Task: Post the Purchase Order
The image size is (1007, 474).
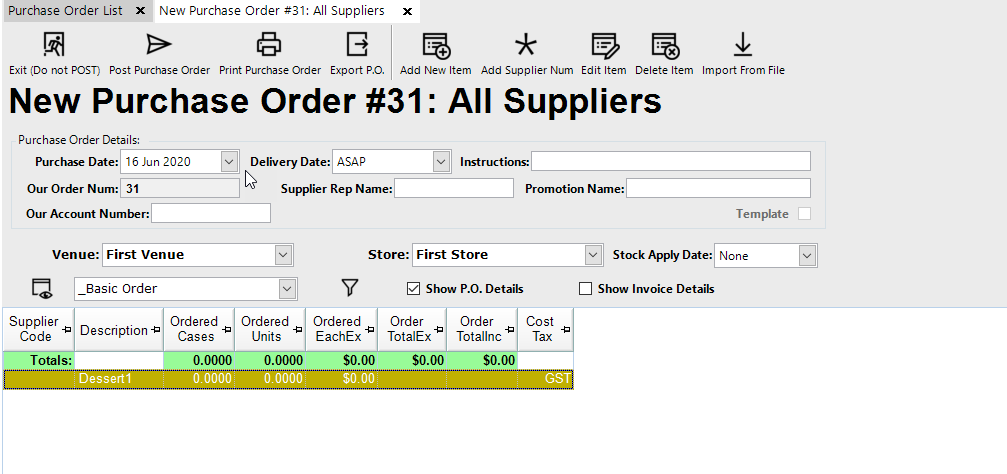Action: pyautogui.click(x=159, y=45)
